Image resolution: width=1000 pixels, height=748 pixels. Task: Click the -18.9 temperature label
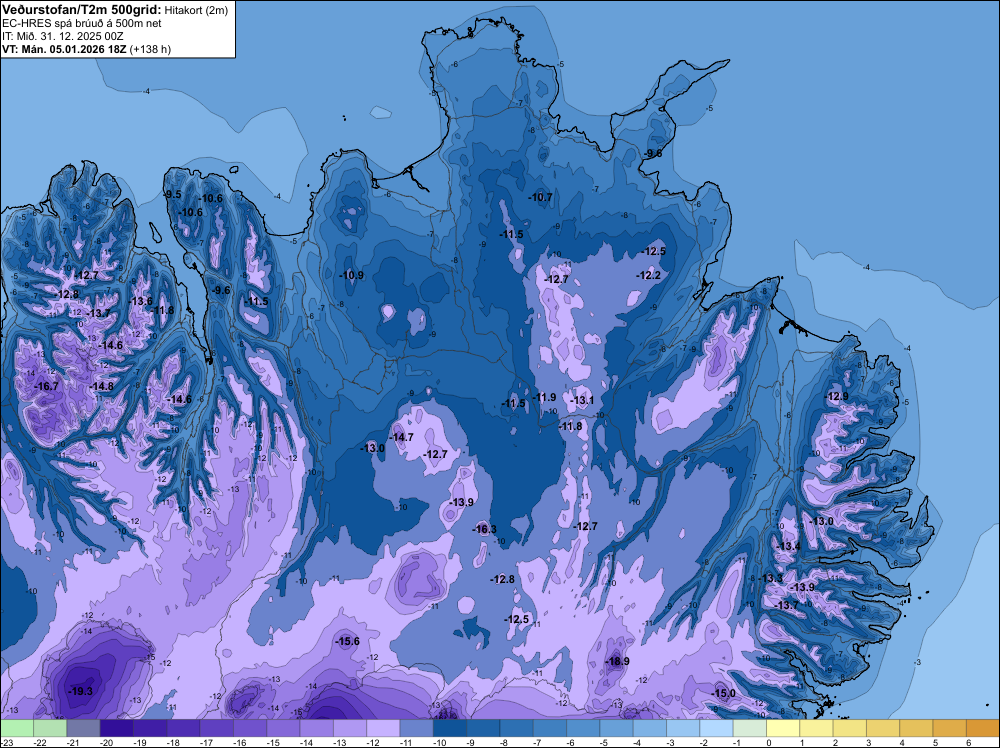pyautogui.click(x=617, y=661)
